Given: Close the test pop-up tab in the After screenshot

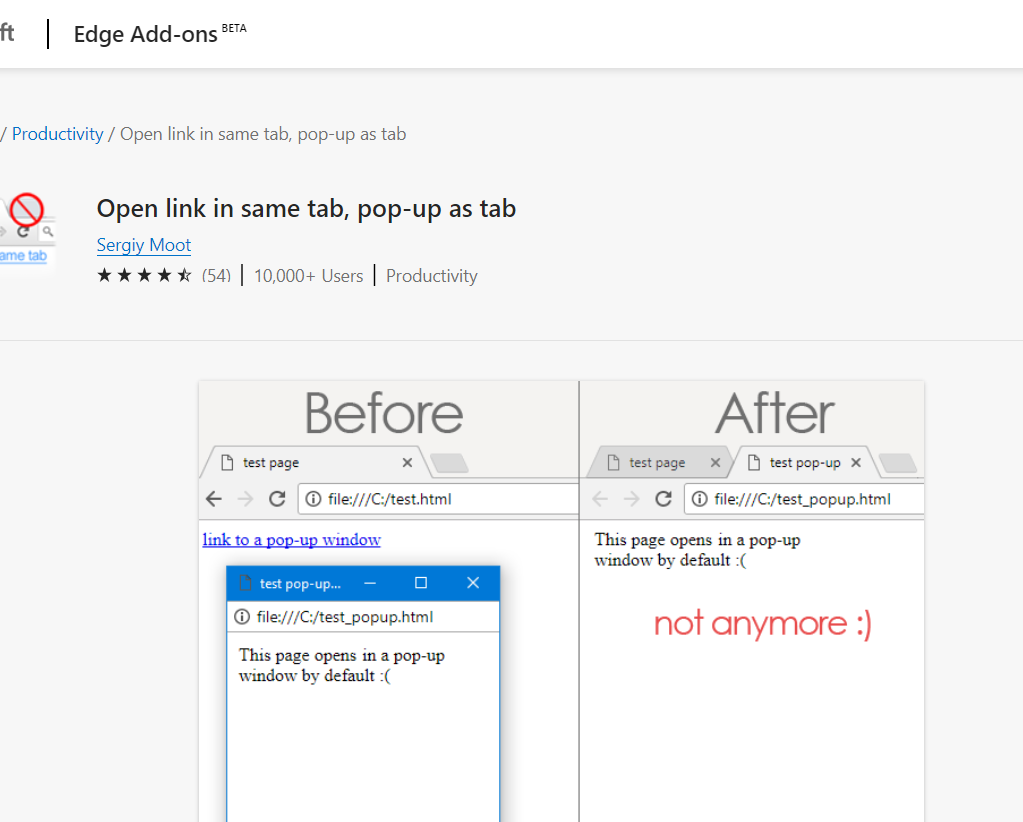Looking at the screenshot, I should tap(855, 462).
